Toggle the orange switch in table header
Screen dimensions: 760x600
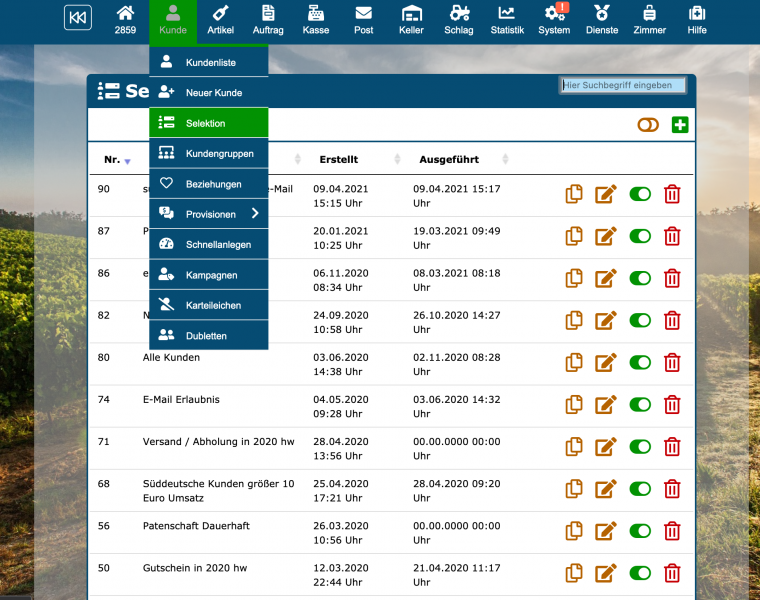pos(648,125)
